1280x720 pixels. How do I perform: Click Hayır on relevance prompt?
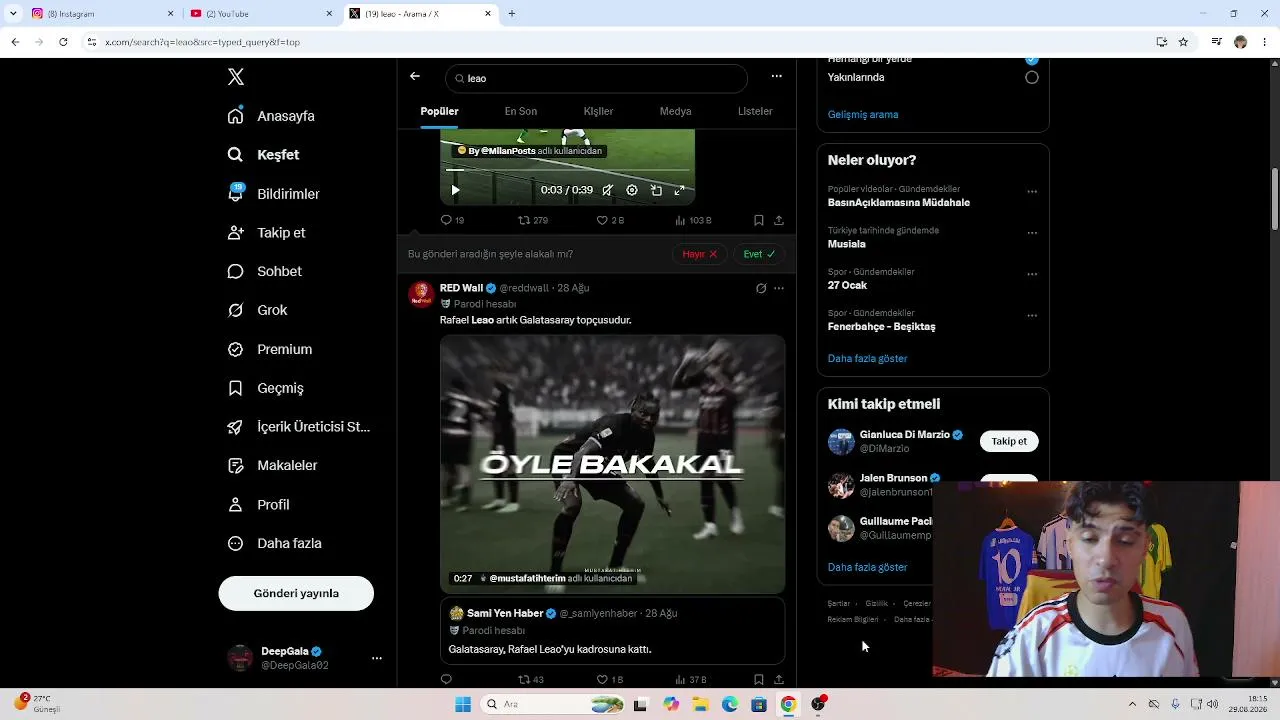click(699, 254)
